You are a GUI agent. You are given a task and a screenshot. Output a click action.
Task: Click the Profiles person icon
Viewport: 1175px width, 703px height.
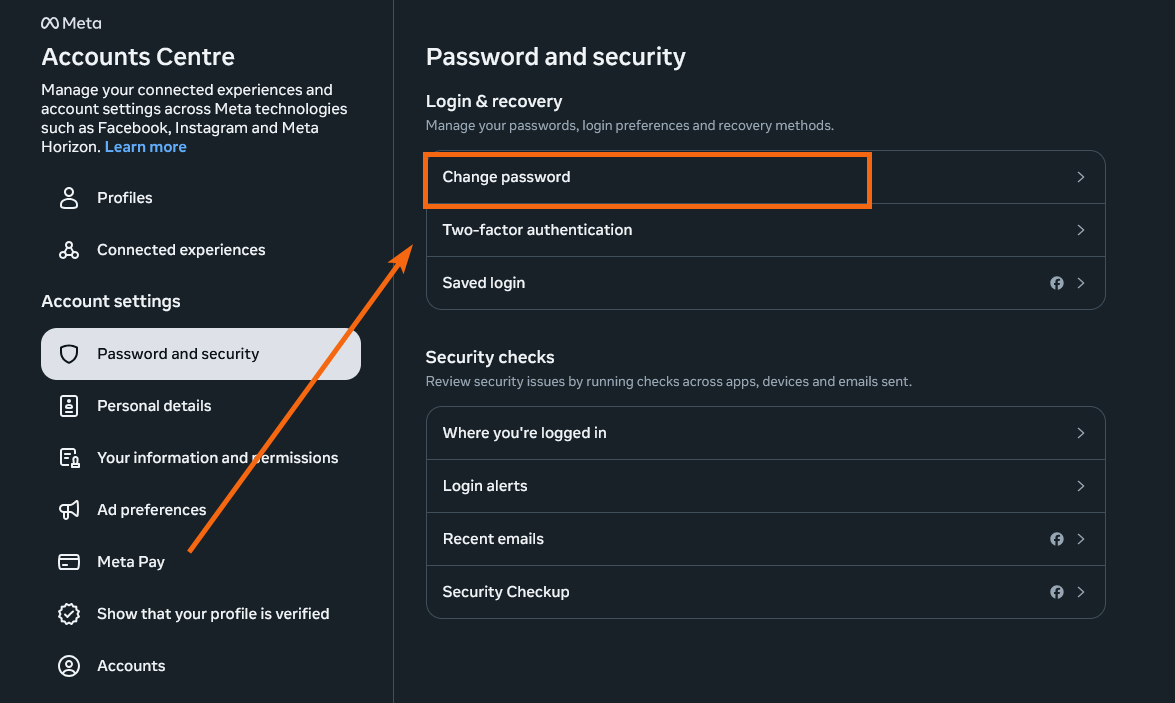click(69, 198)
